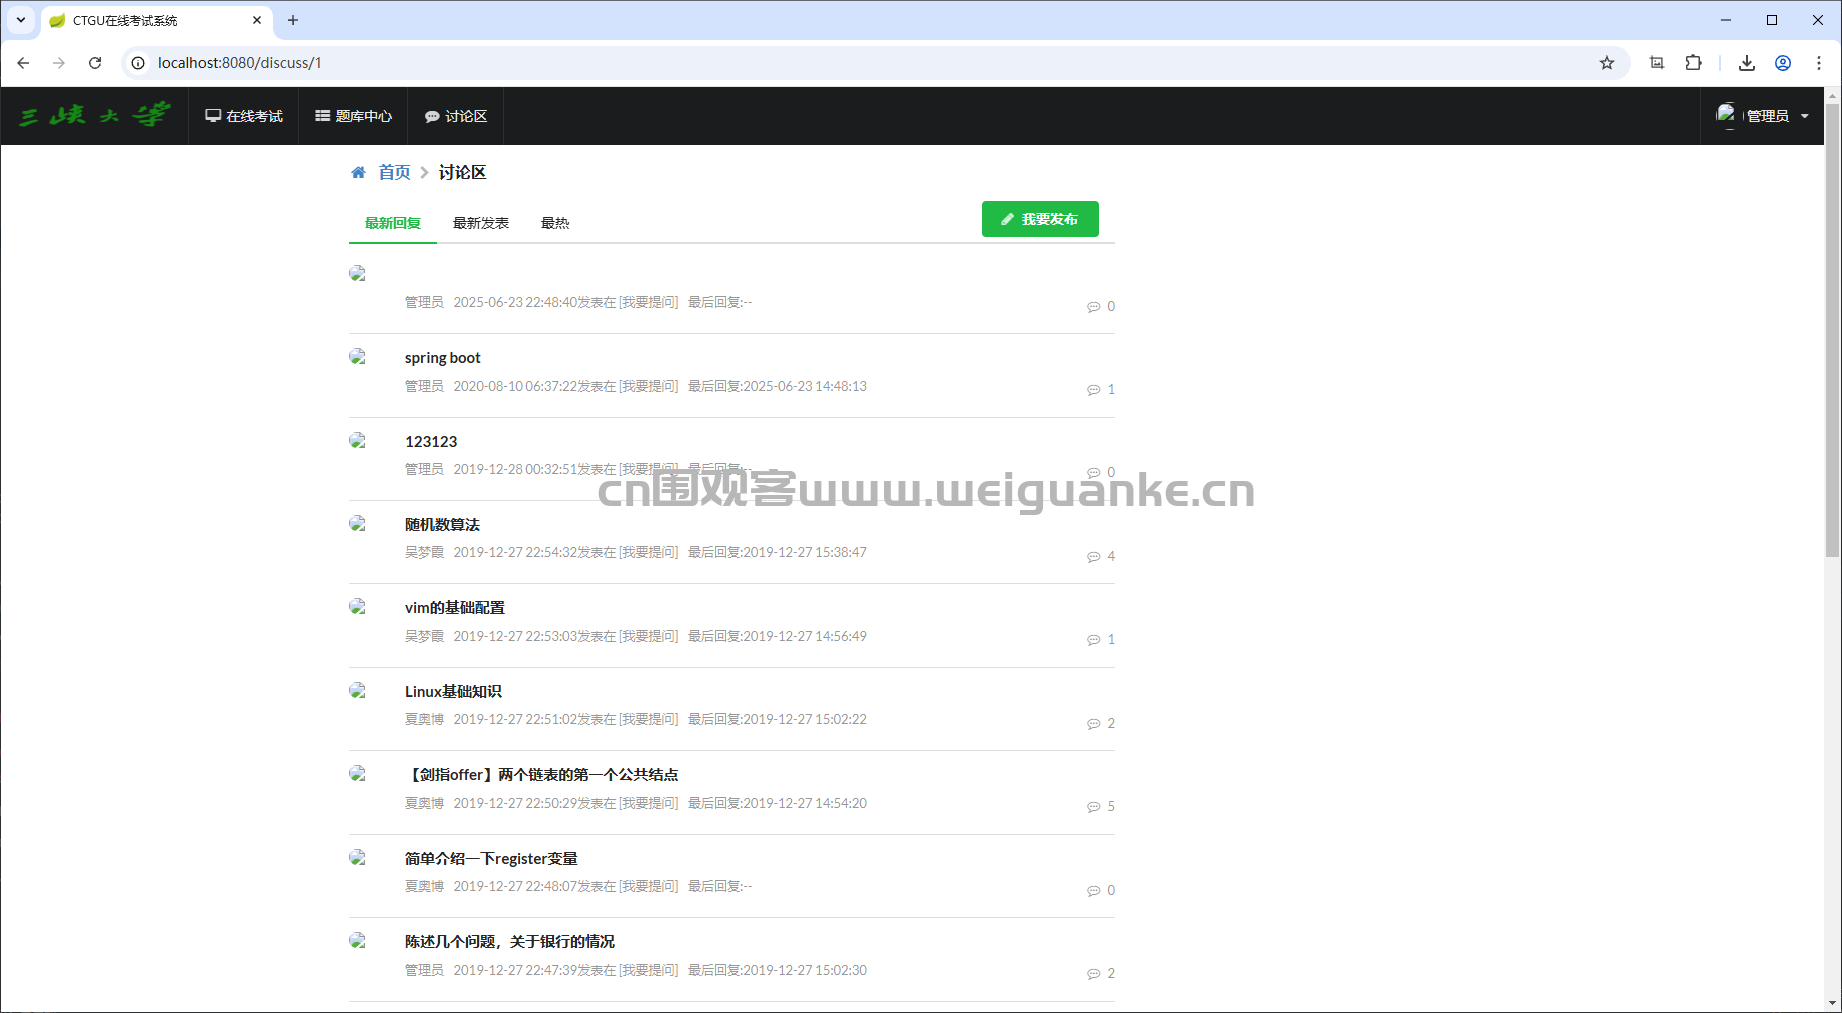Screen dimensions: 1842x1013
Task: Switch to the 最新发表 tab
Action: coord(480,223)
